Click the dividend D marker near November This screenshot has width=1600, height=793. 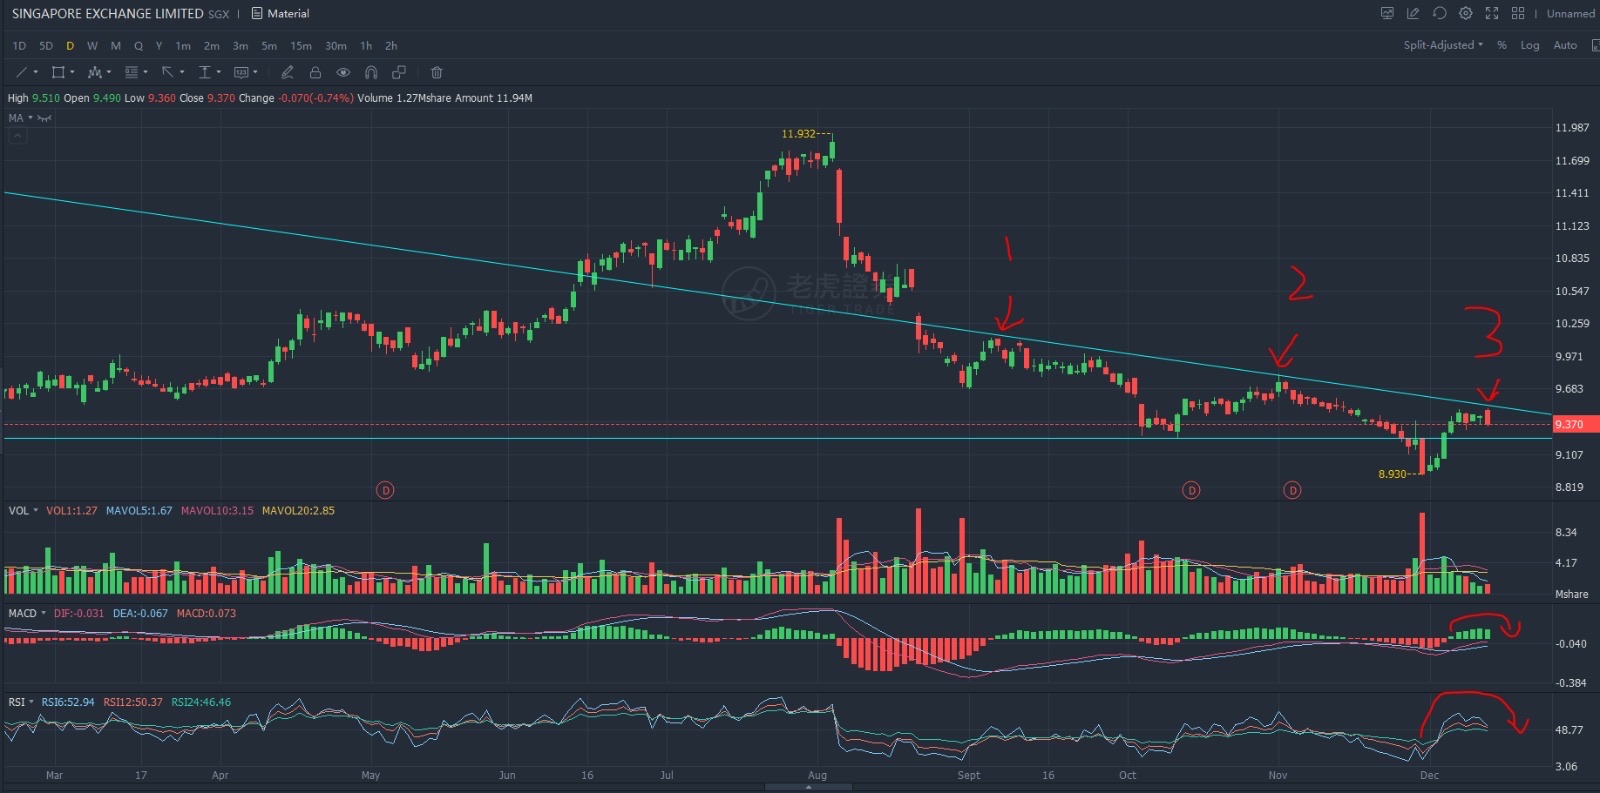[x=1292, y=490]
